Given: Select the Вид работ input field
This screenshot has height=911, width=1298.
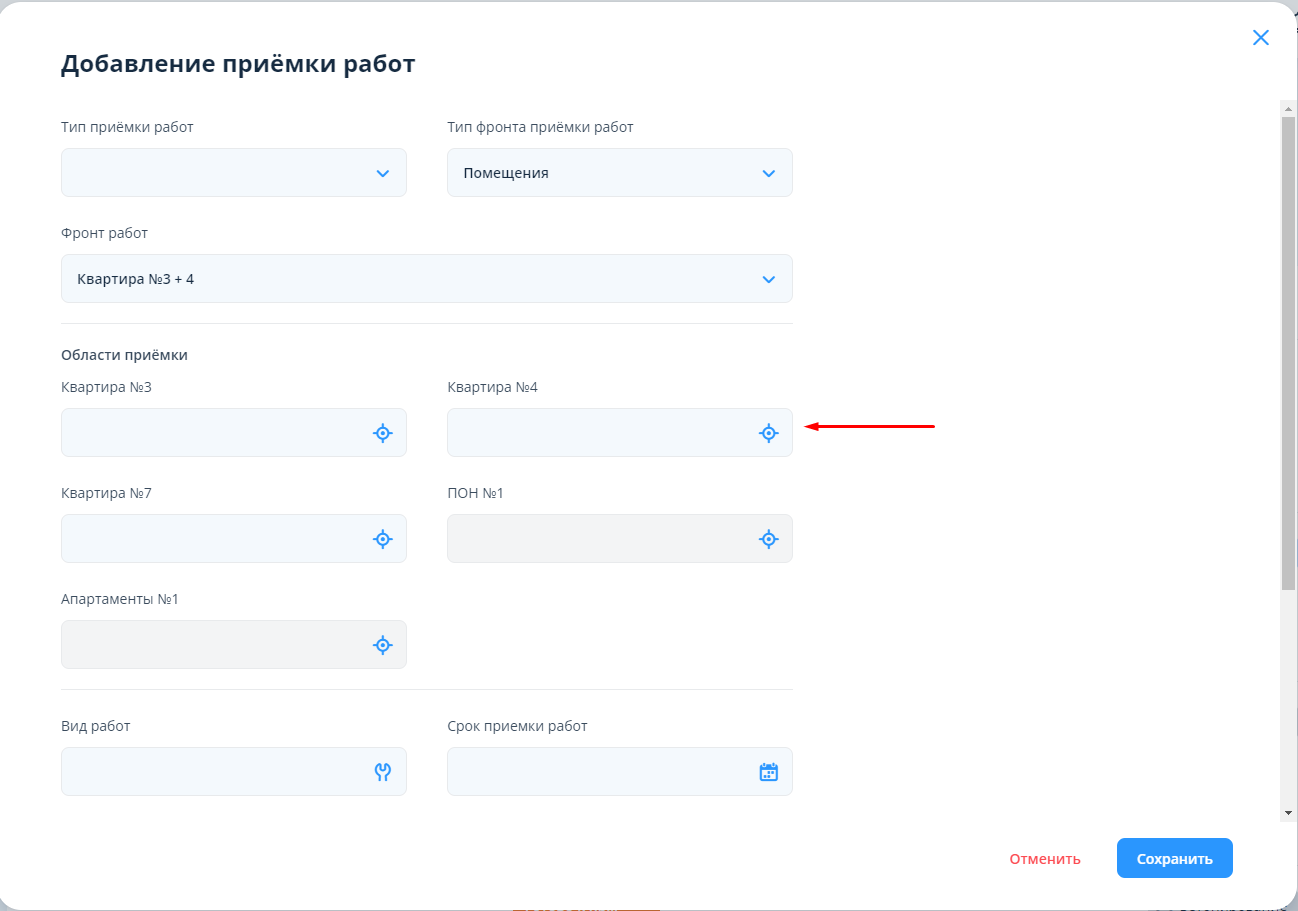Looking at the screenshot, I should pyautogui.click(x=210, y=772).
